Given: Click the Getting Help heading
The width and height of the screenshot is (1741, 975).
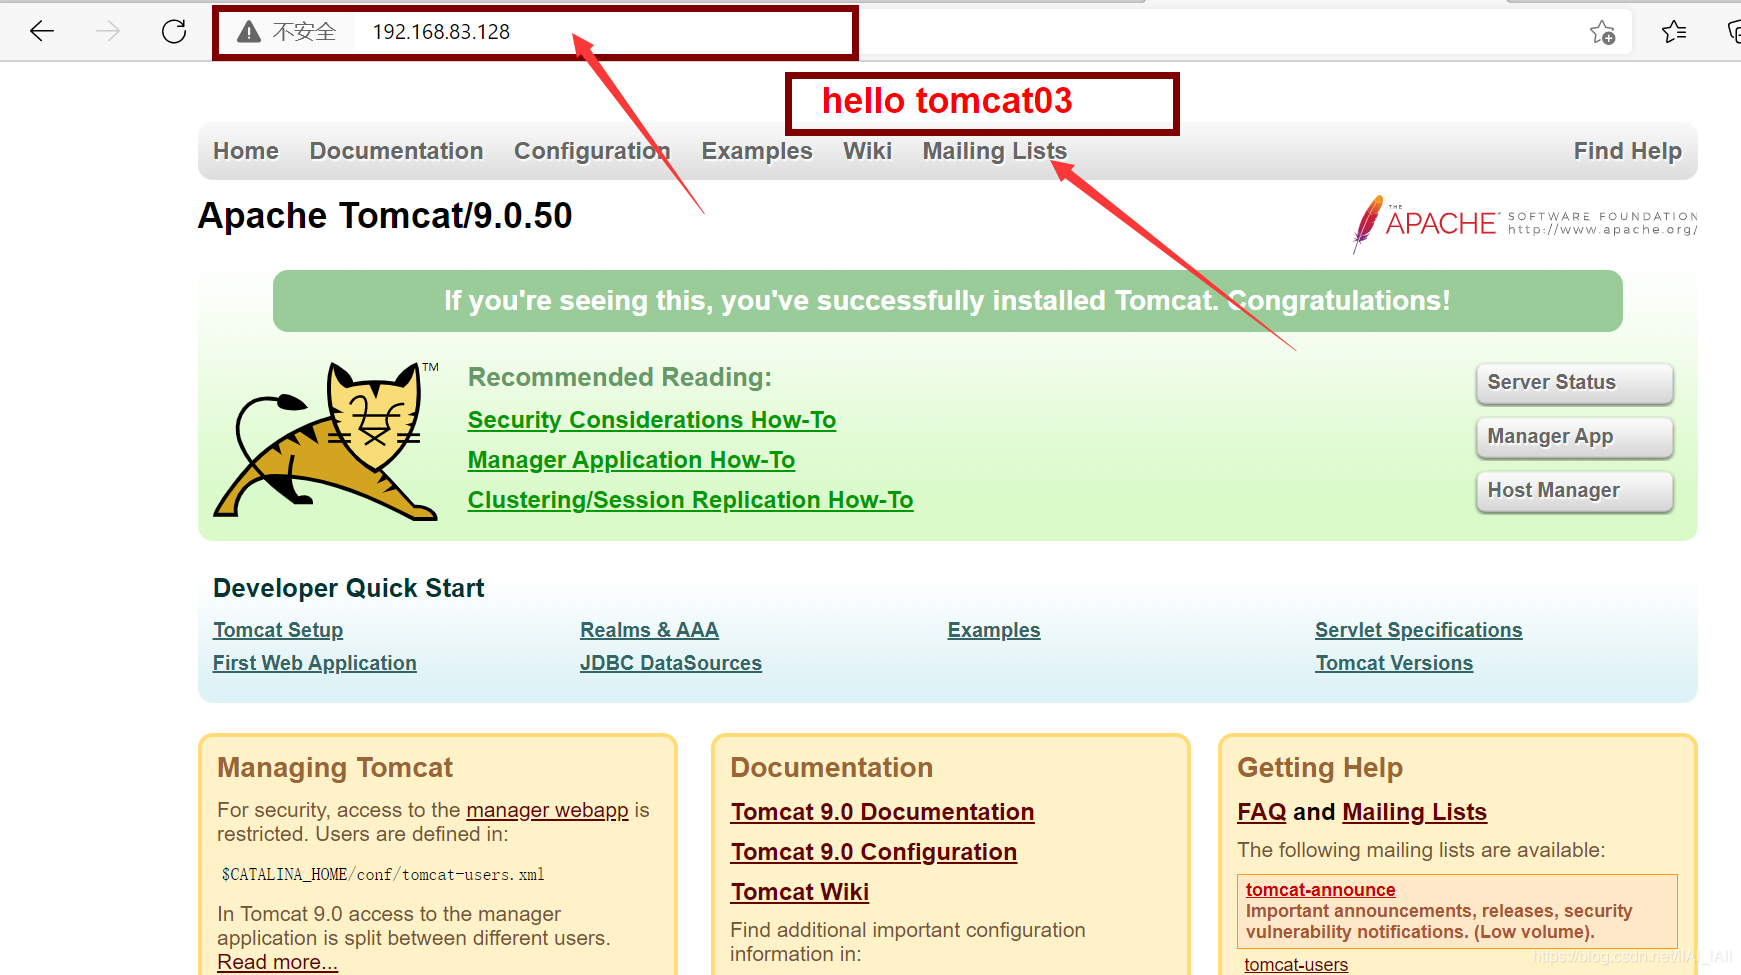Looking at the screenshot, I should pos(1320,767).
